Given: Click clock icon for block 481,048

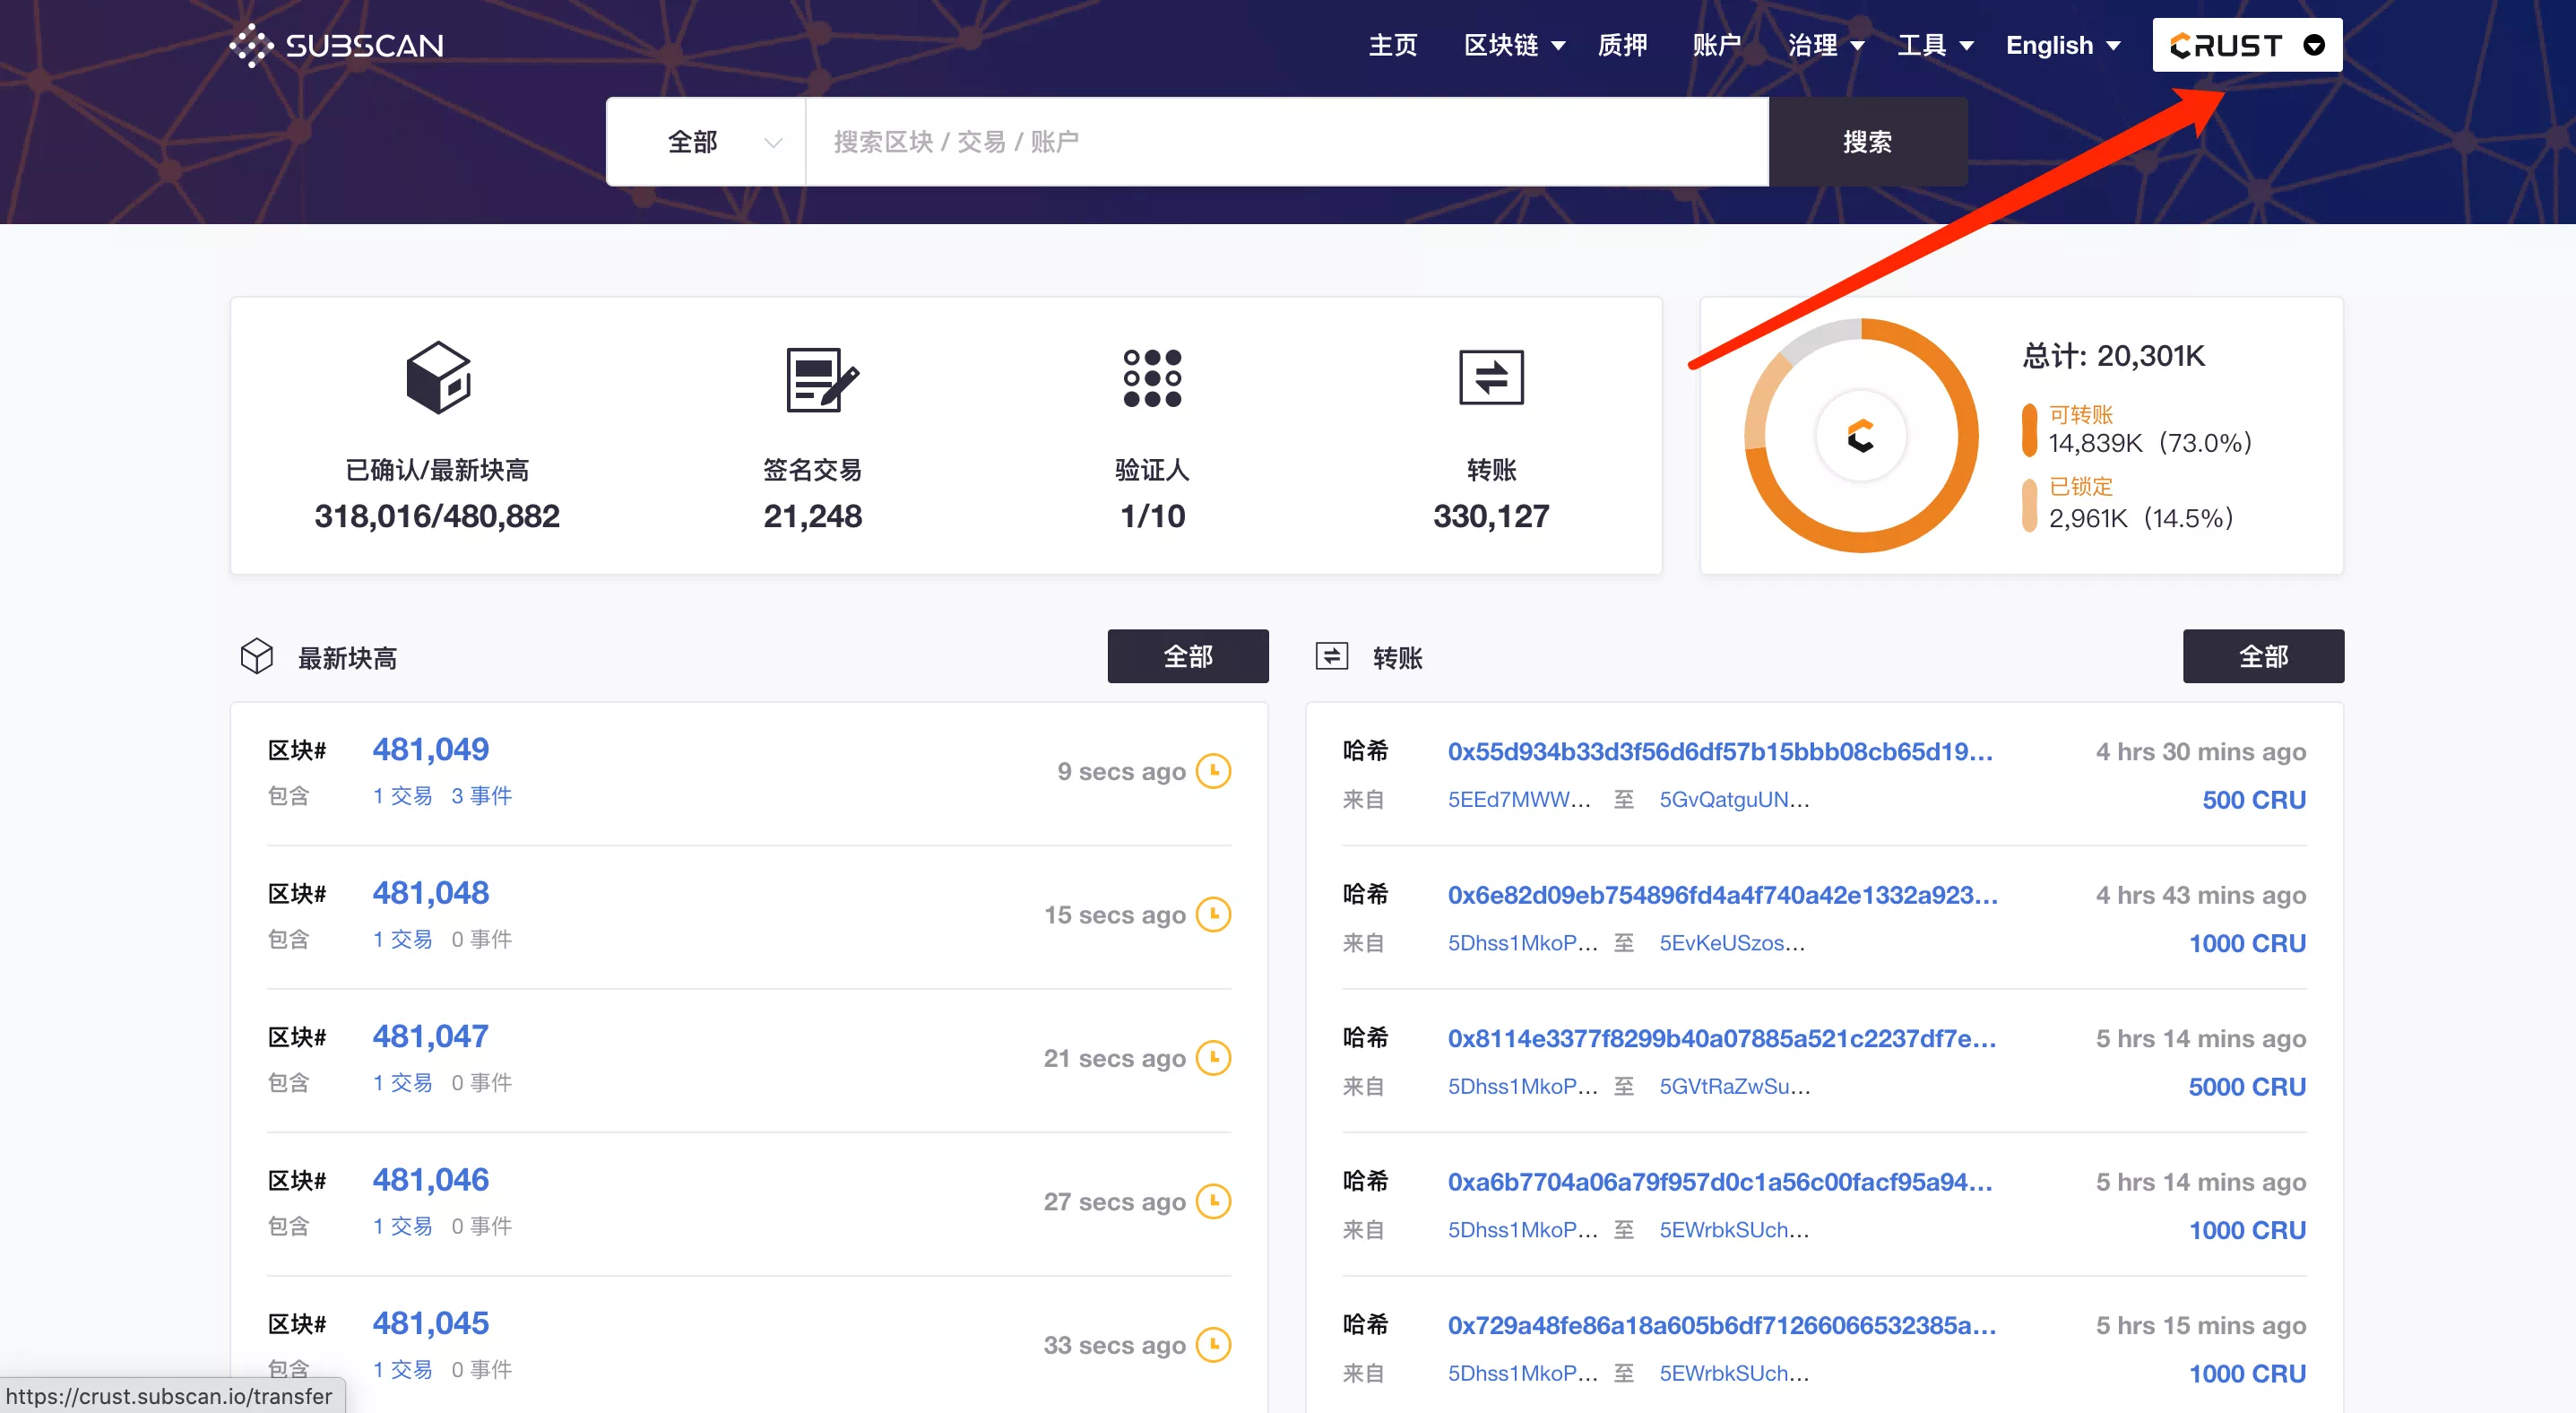Looking at the screenshot, I should (x=1214, y=914).
